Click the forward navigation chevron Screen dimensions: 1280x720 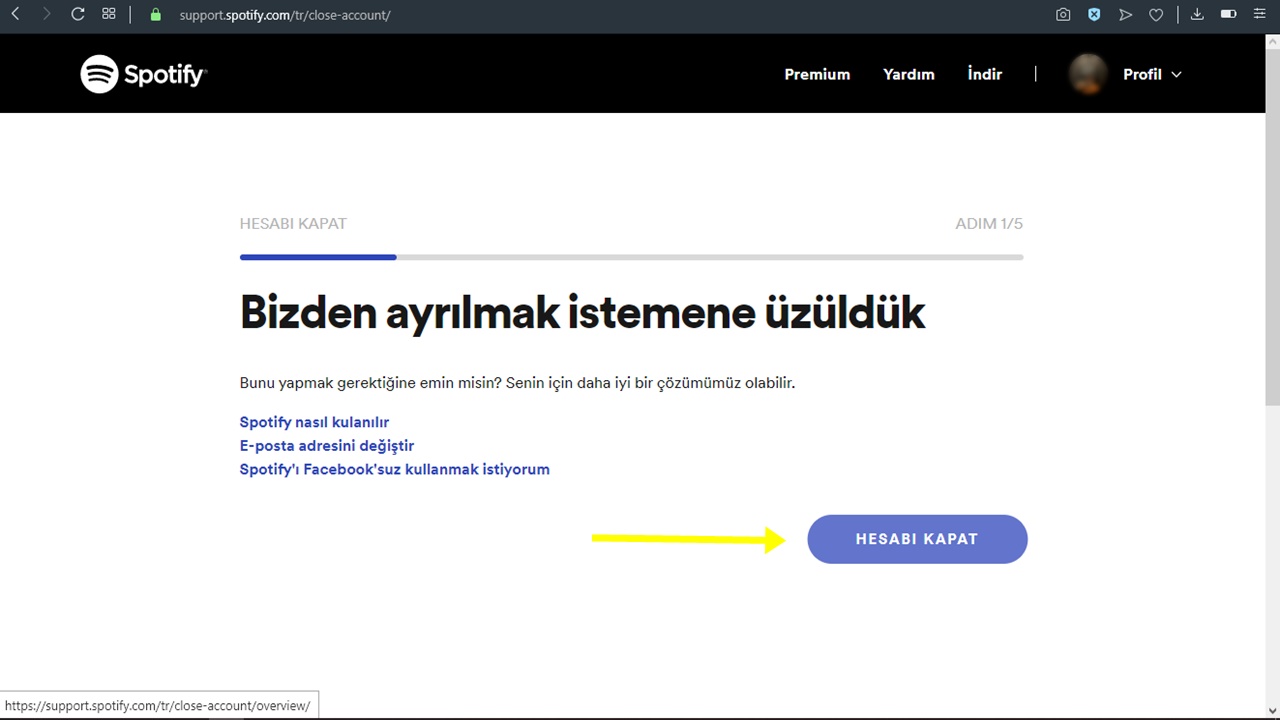pyautogui.click(x=46, y=14)
